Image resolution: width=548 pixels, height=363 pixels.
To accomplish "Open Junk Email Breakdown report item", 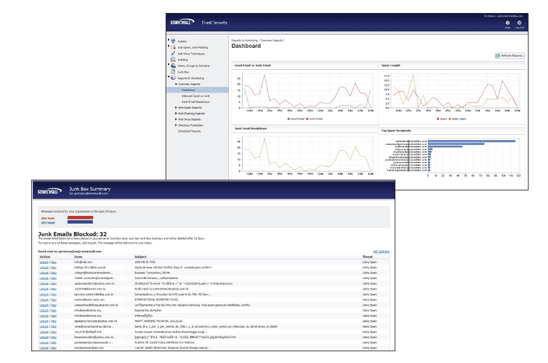I will [x=195, y=102].
